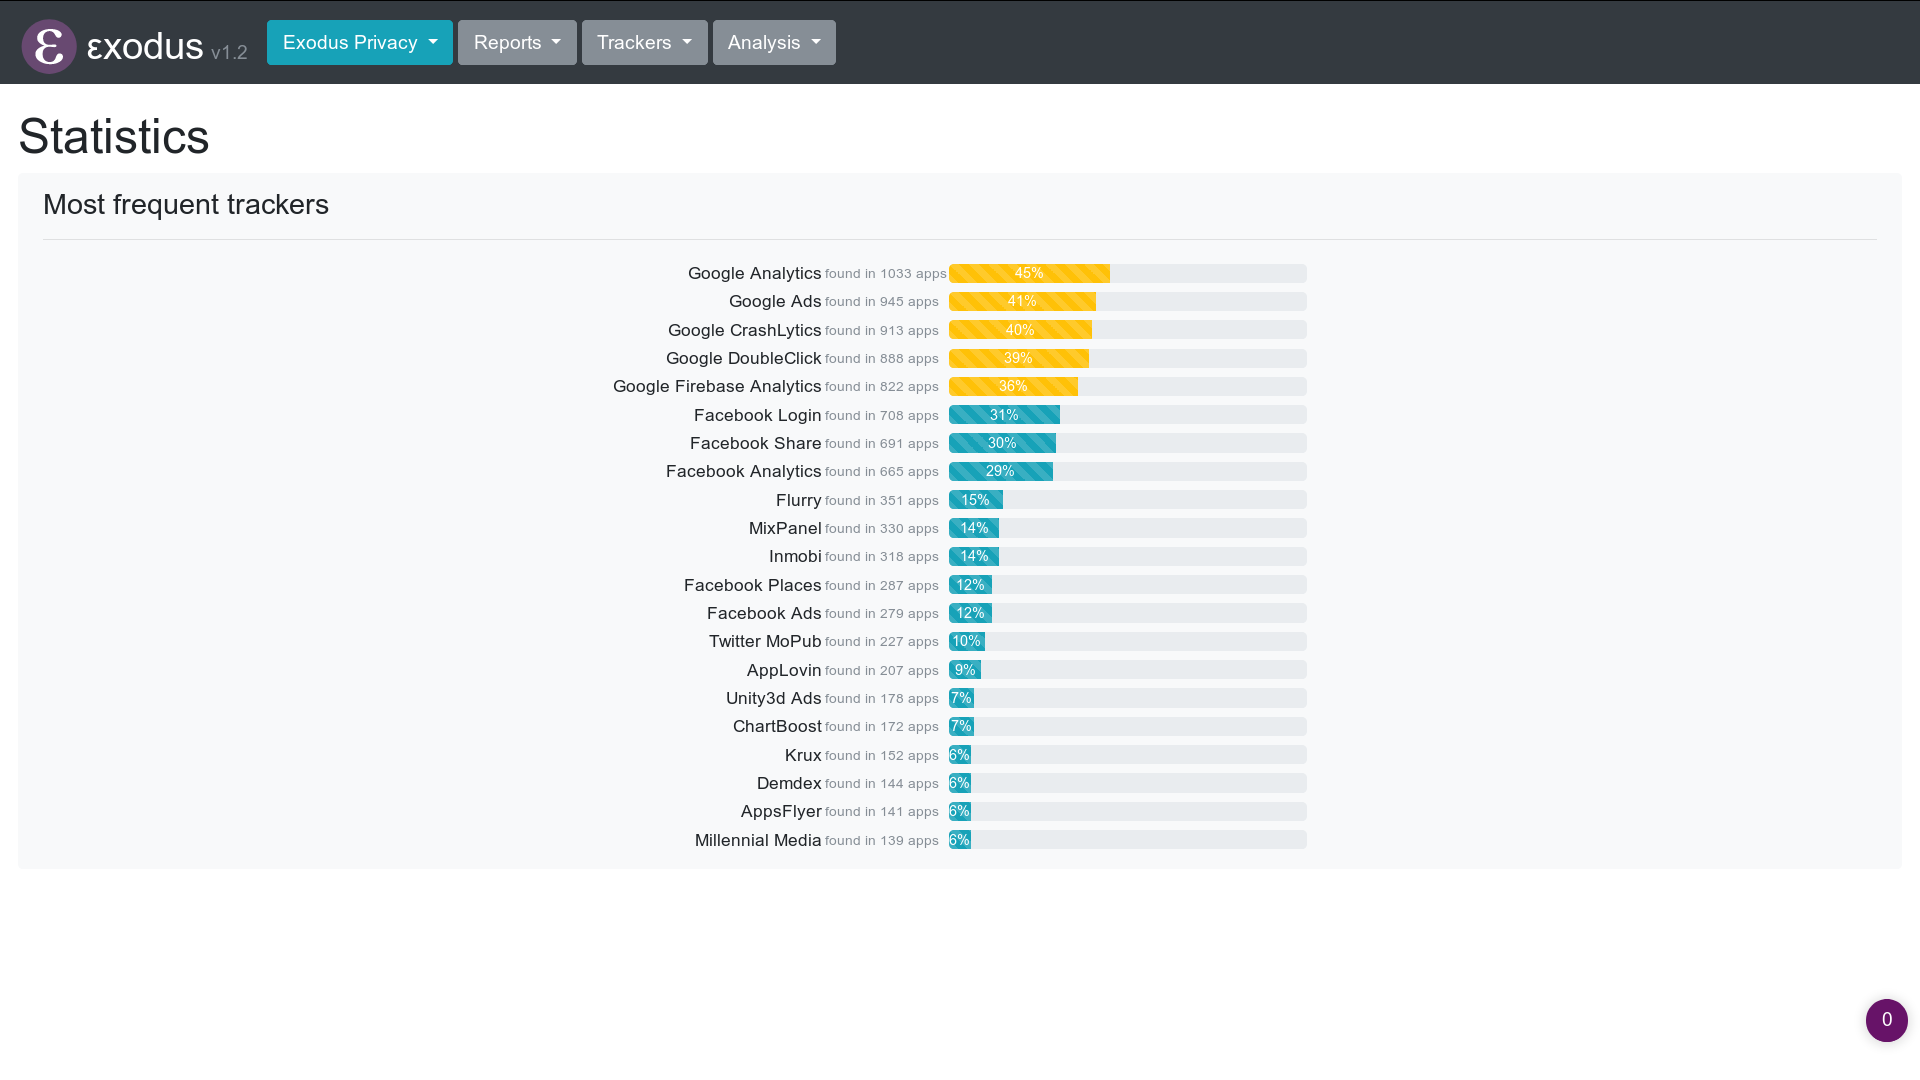This screenshot has height=1080, width=1920.
Task: Click the 31% Facebook Login progress bar
Action: [x=1004, y=415]
